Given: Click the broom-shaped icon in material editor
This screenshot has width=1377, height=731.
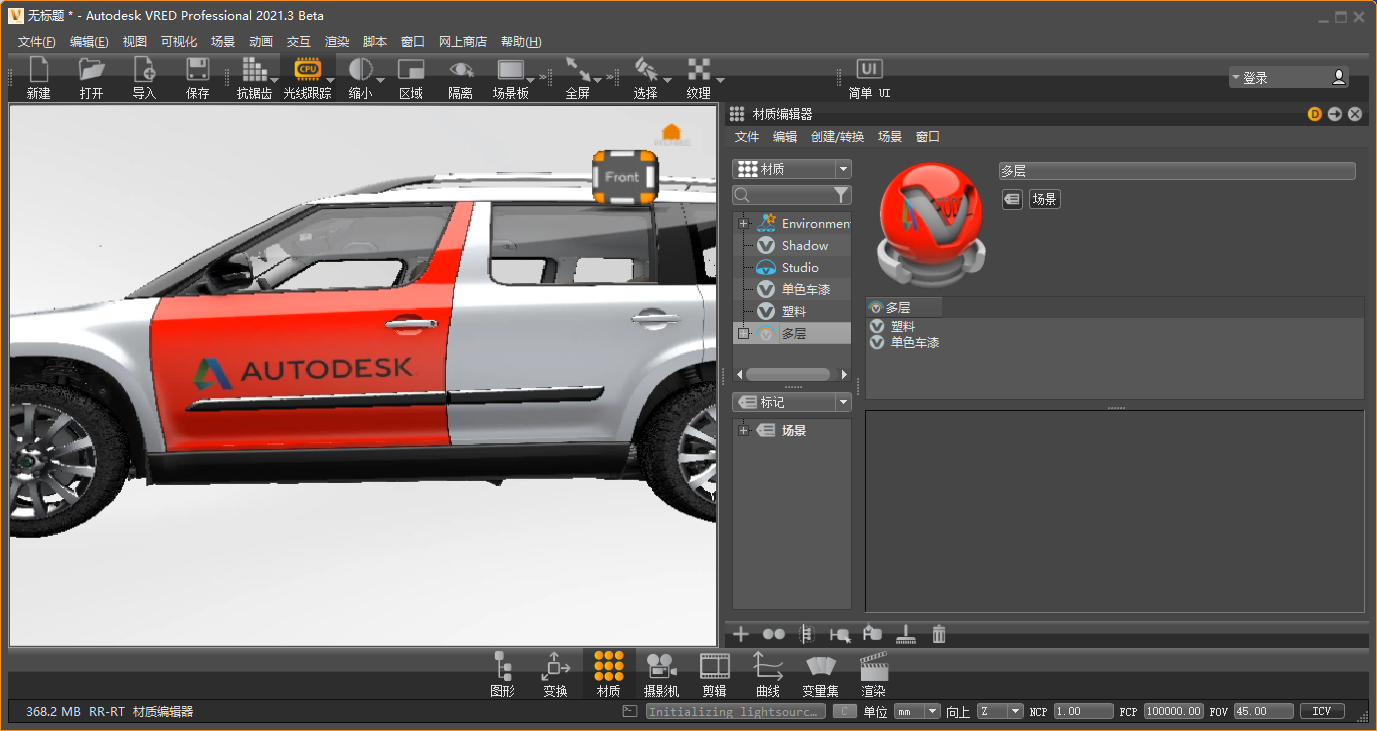Looking at the screenshot, I should (x=905, y=634).
